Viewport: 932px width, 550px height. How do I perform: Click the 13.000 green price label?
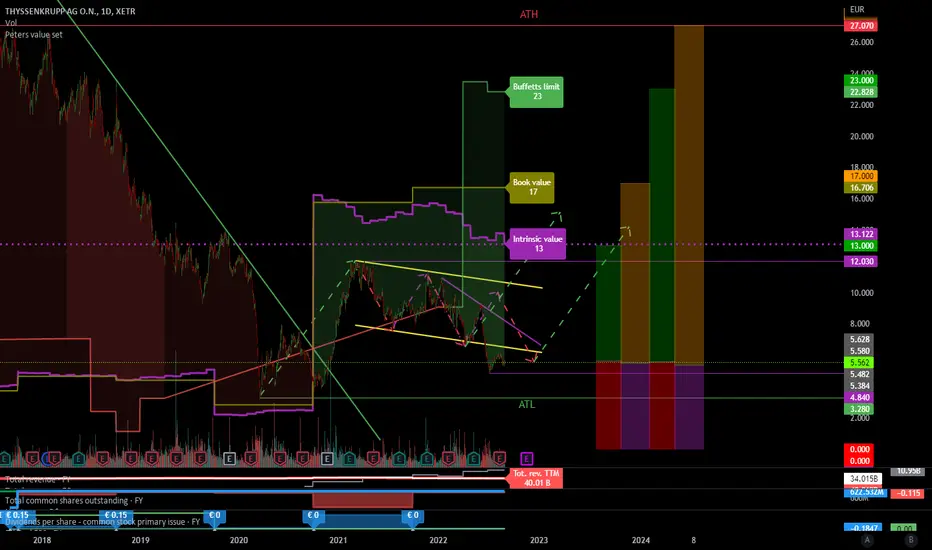[x=861, y=246]
